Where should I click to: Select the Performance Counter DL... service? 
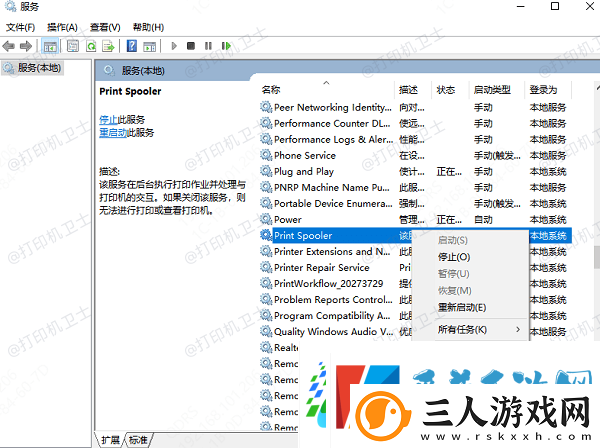416,124
